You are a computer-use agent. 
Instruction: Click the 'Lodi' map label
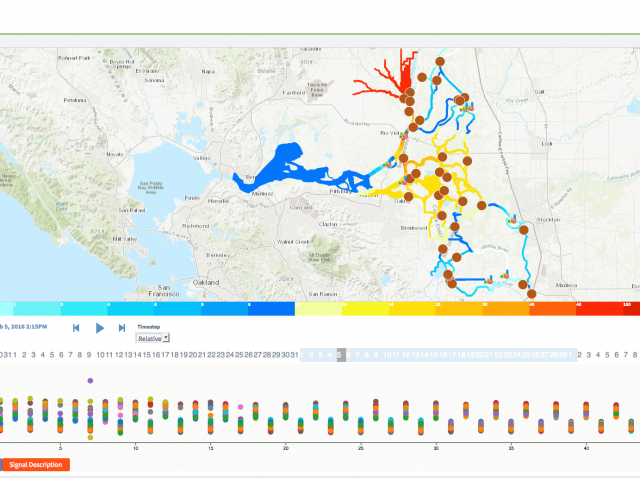click(547, 144)
